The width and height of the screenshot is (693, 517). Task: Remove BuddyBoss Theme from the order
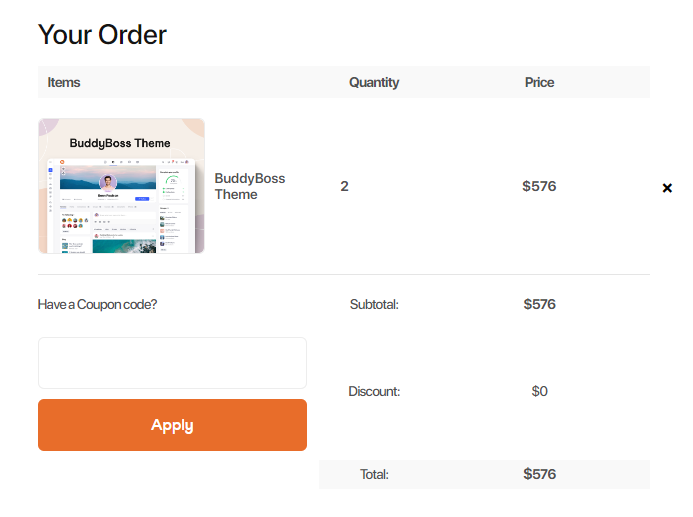tap(667, 188)
